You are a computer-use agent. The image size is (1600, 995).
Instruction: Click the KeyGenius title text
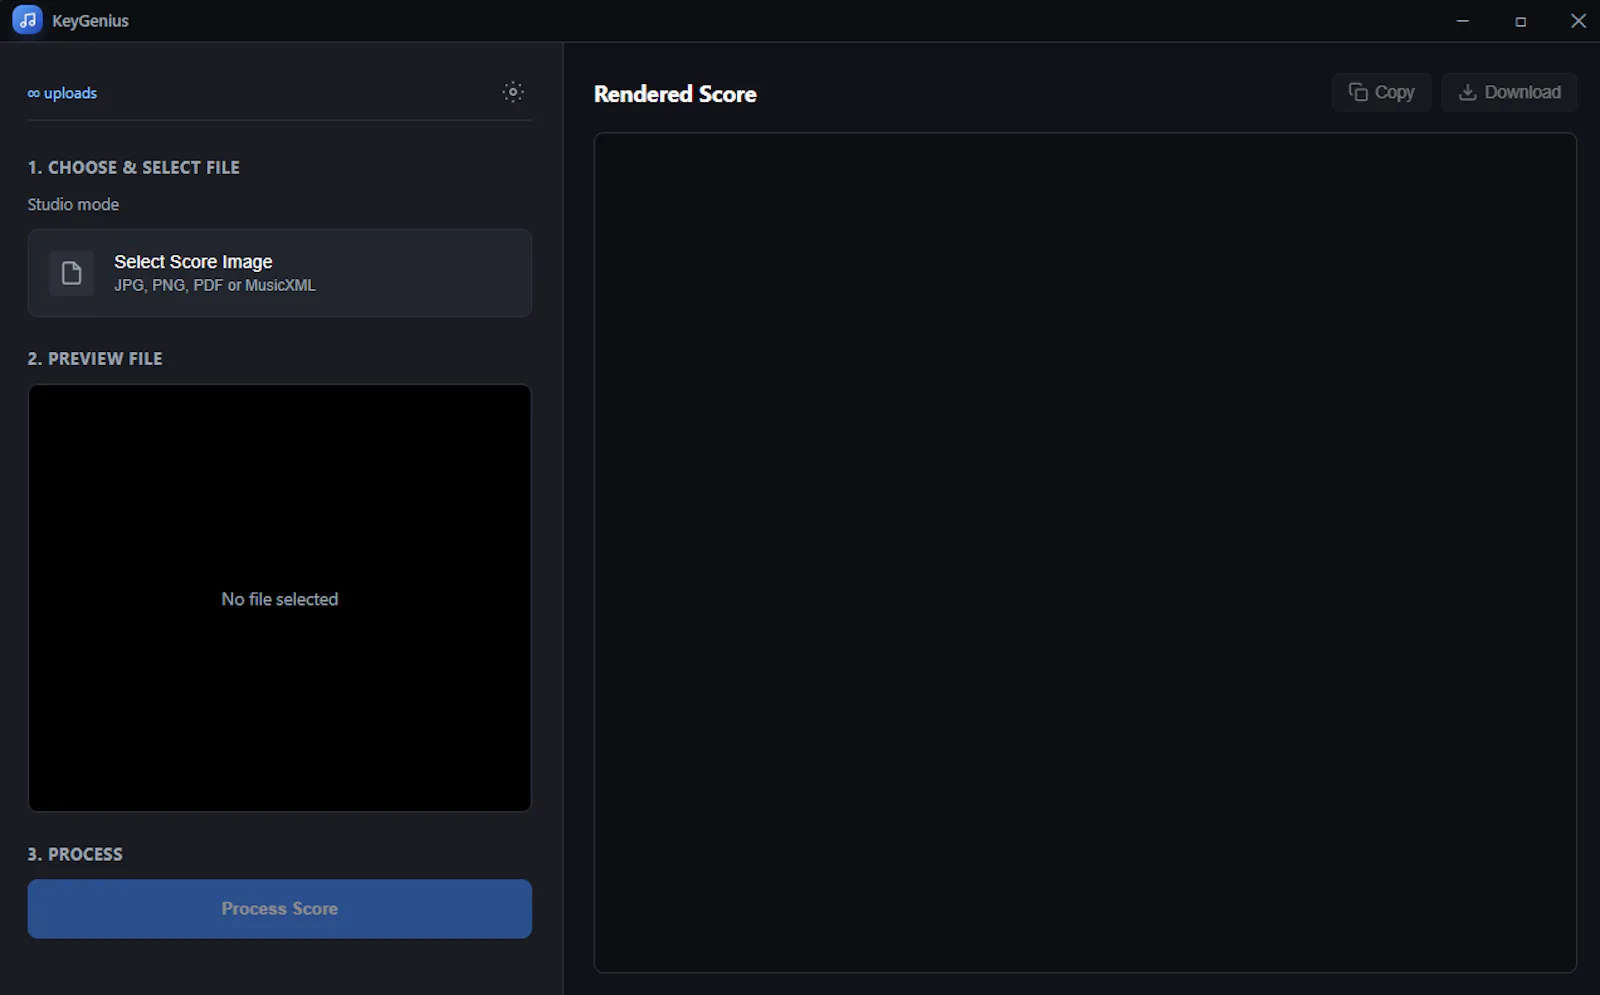coord(90,21)
